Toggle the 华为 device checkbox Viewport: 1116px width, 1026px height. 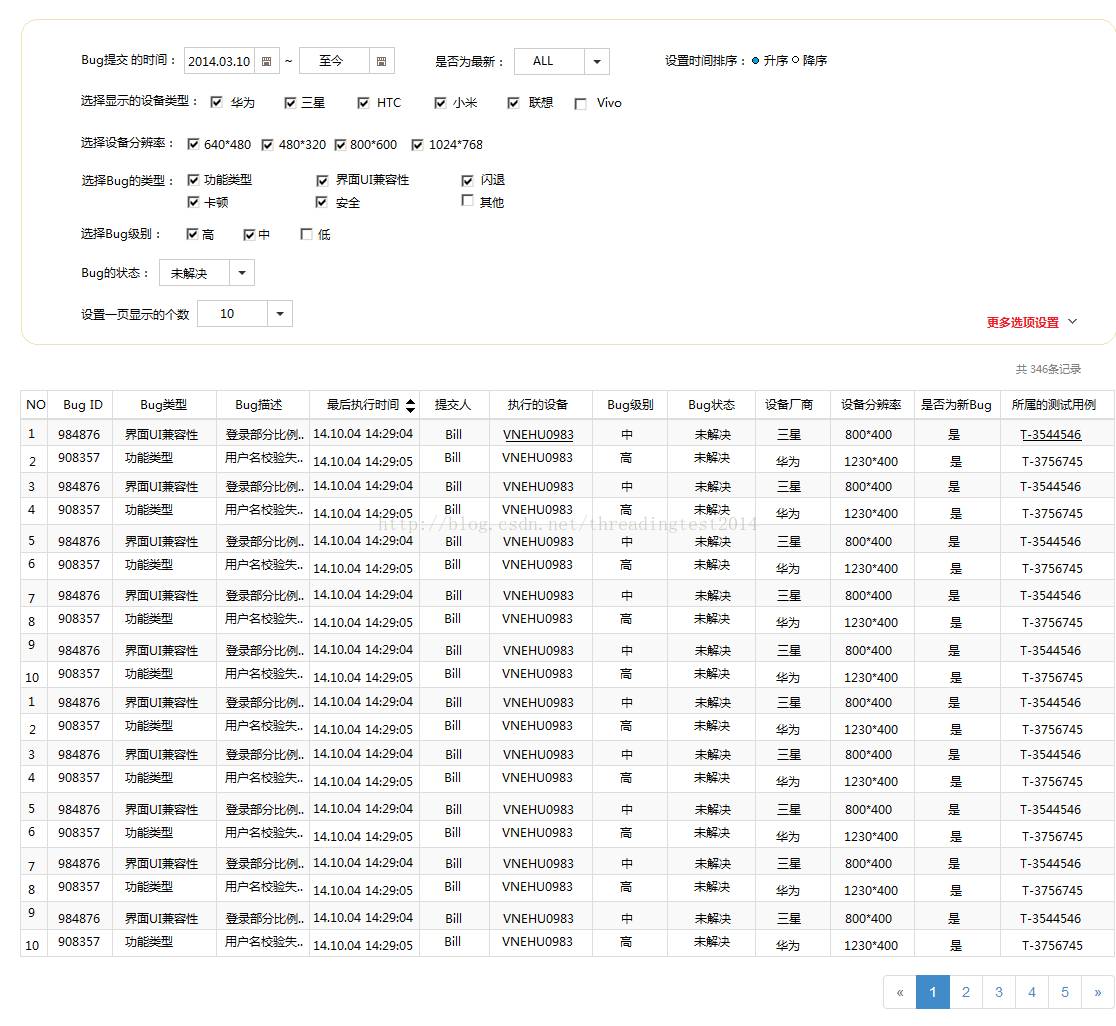tap(216, 102)
